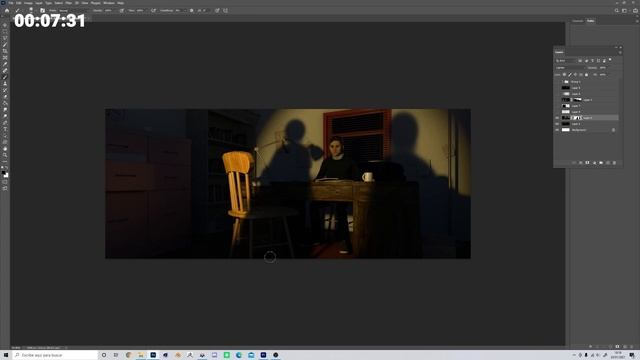The height and width of the screenshot is (360, 640).
Task: Select the Horizontal Type tool
Action: coord(5,129)
